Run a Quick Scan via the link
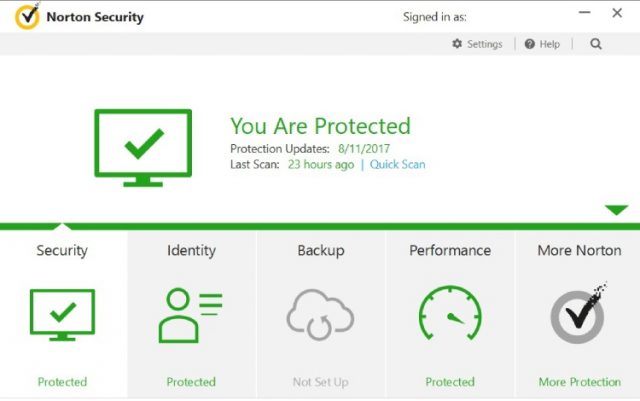The image size is (640, 401). 397,164
